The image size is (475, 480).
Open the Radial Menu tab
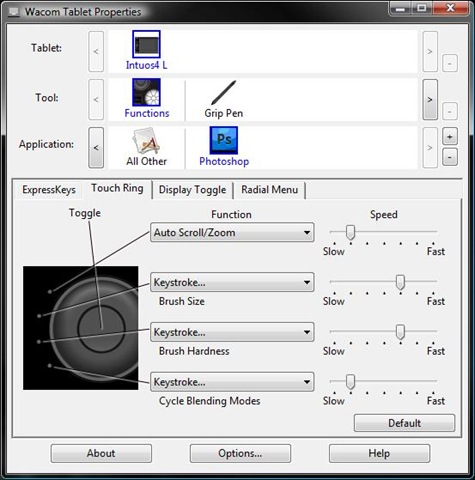[x=270, y=190]
